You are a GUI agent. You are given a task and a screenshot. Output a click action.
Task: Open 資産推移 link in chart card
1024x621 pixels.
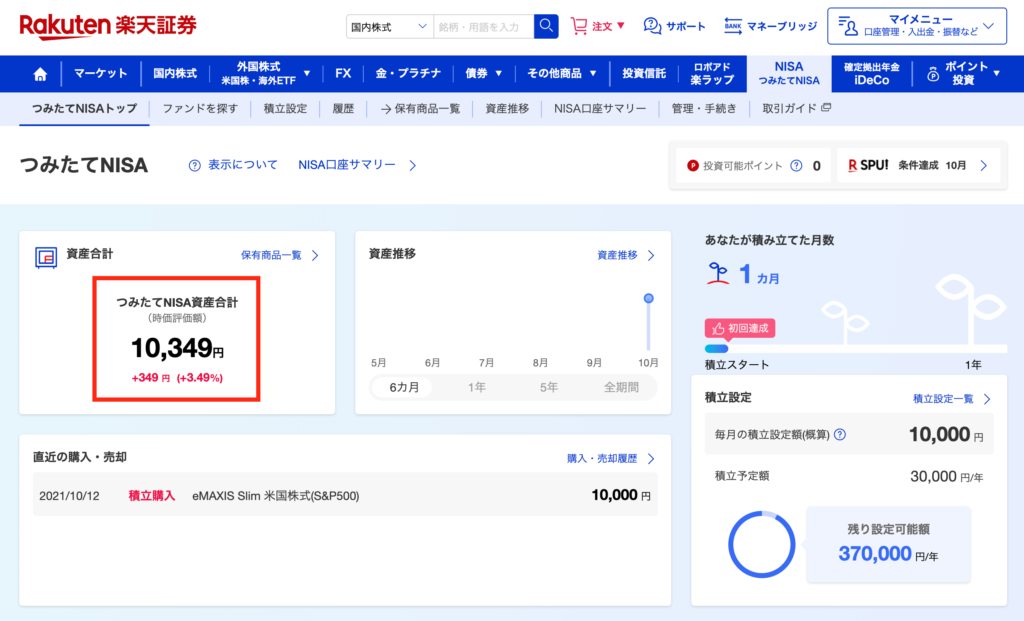617,255
